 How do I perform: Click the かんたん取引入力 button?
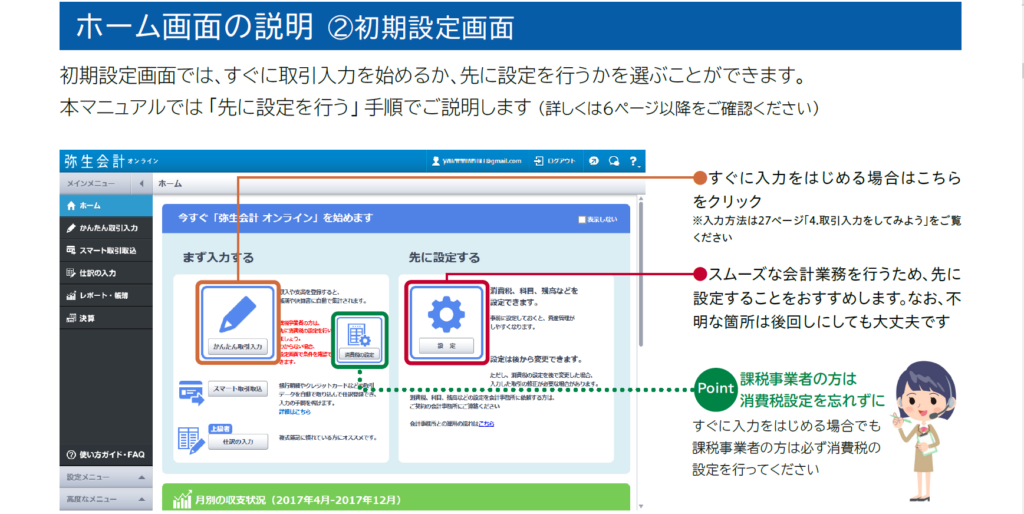pos(238,346)
